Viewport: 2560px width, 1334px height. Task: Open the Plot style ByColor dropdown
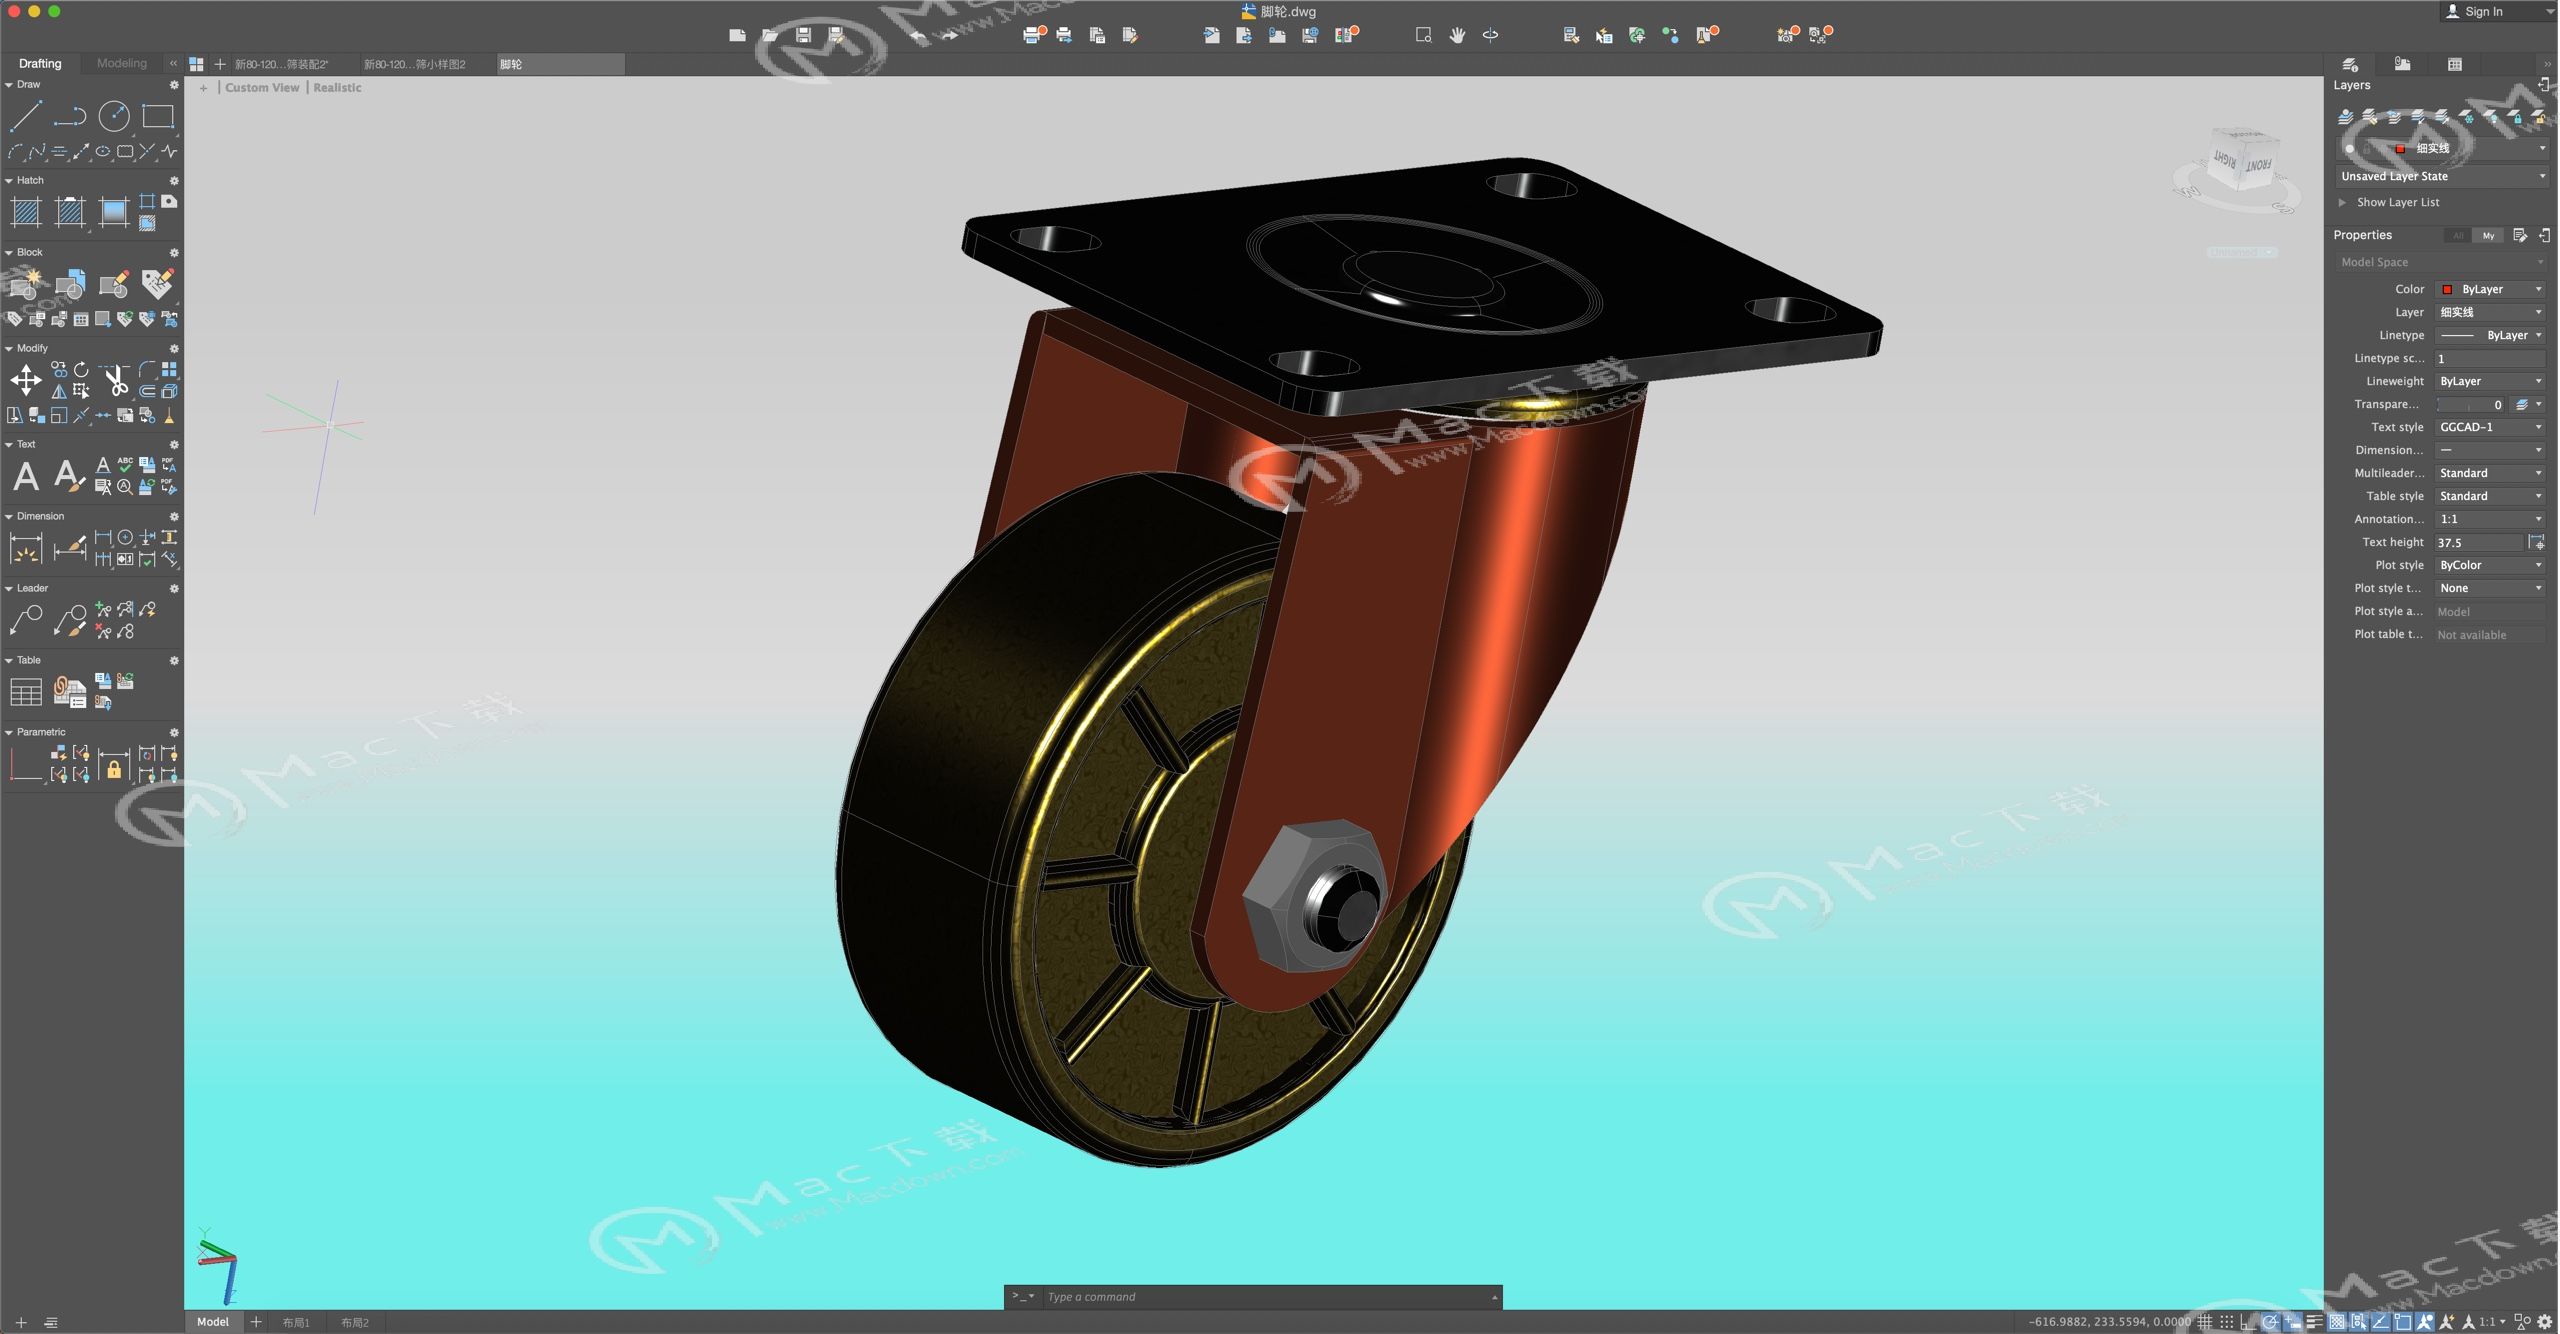(x=2490, y=565)
